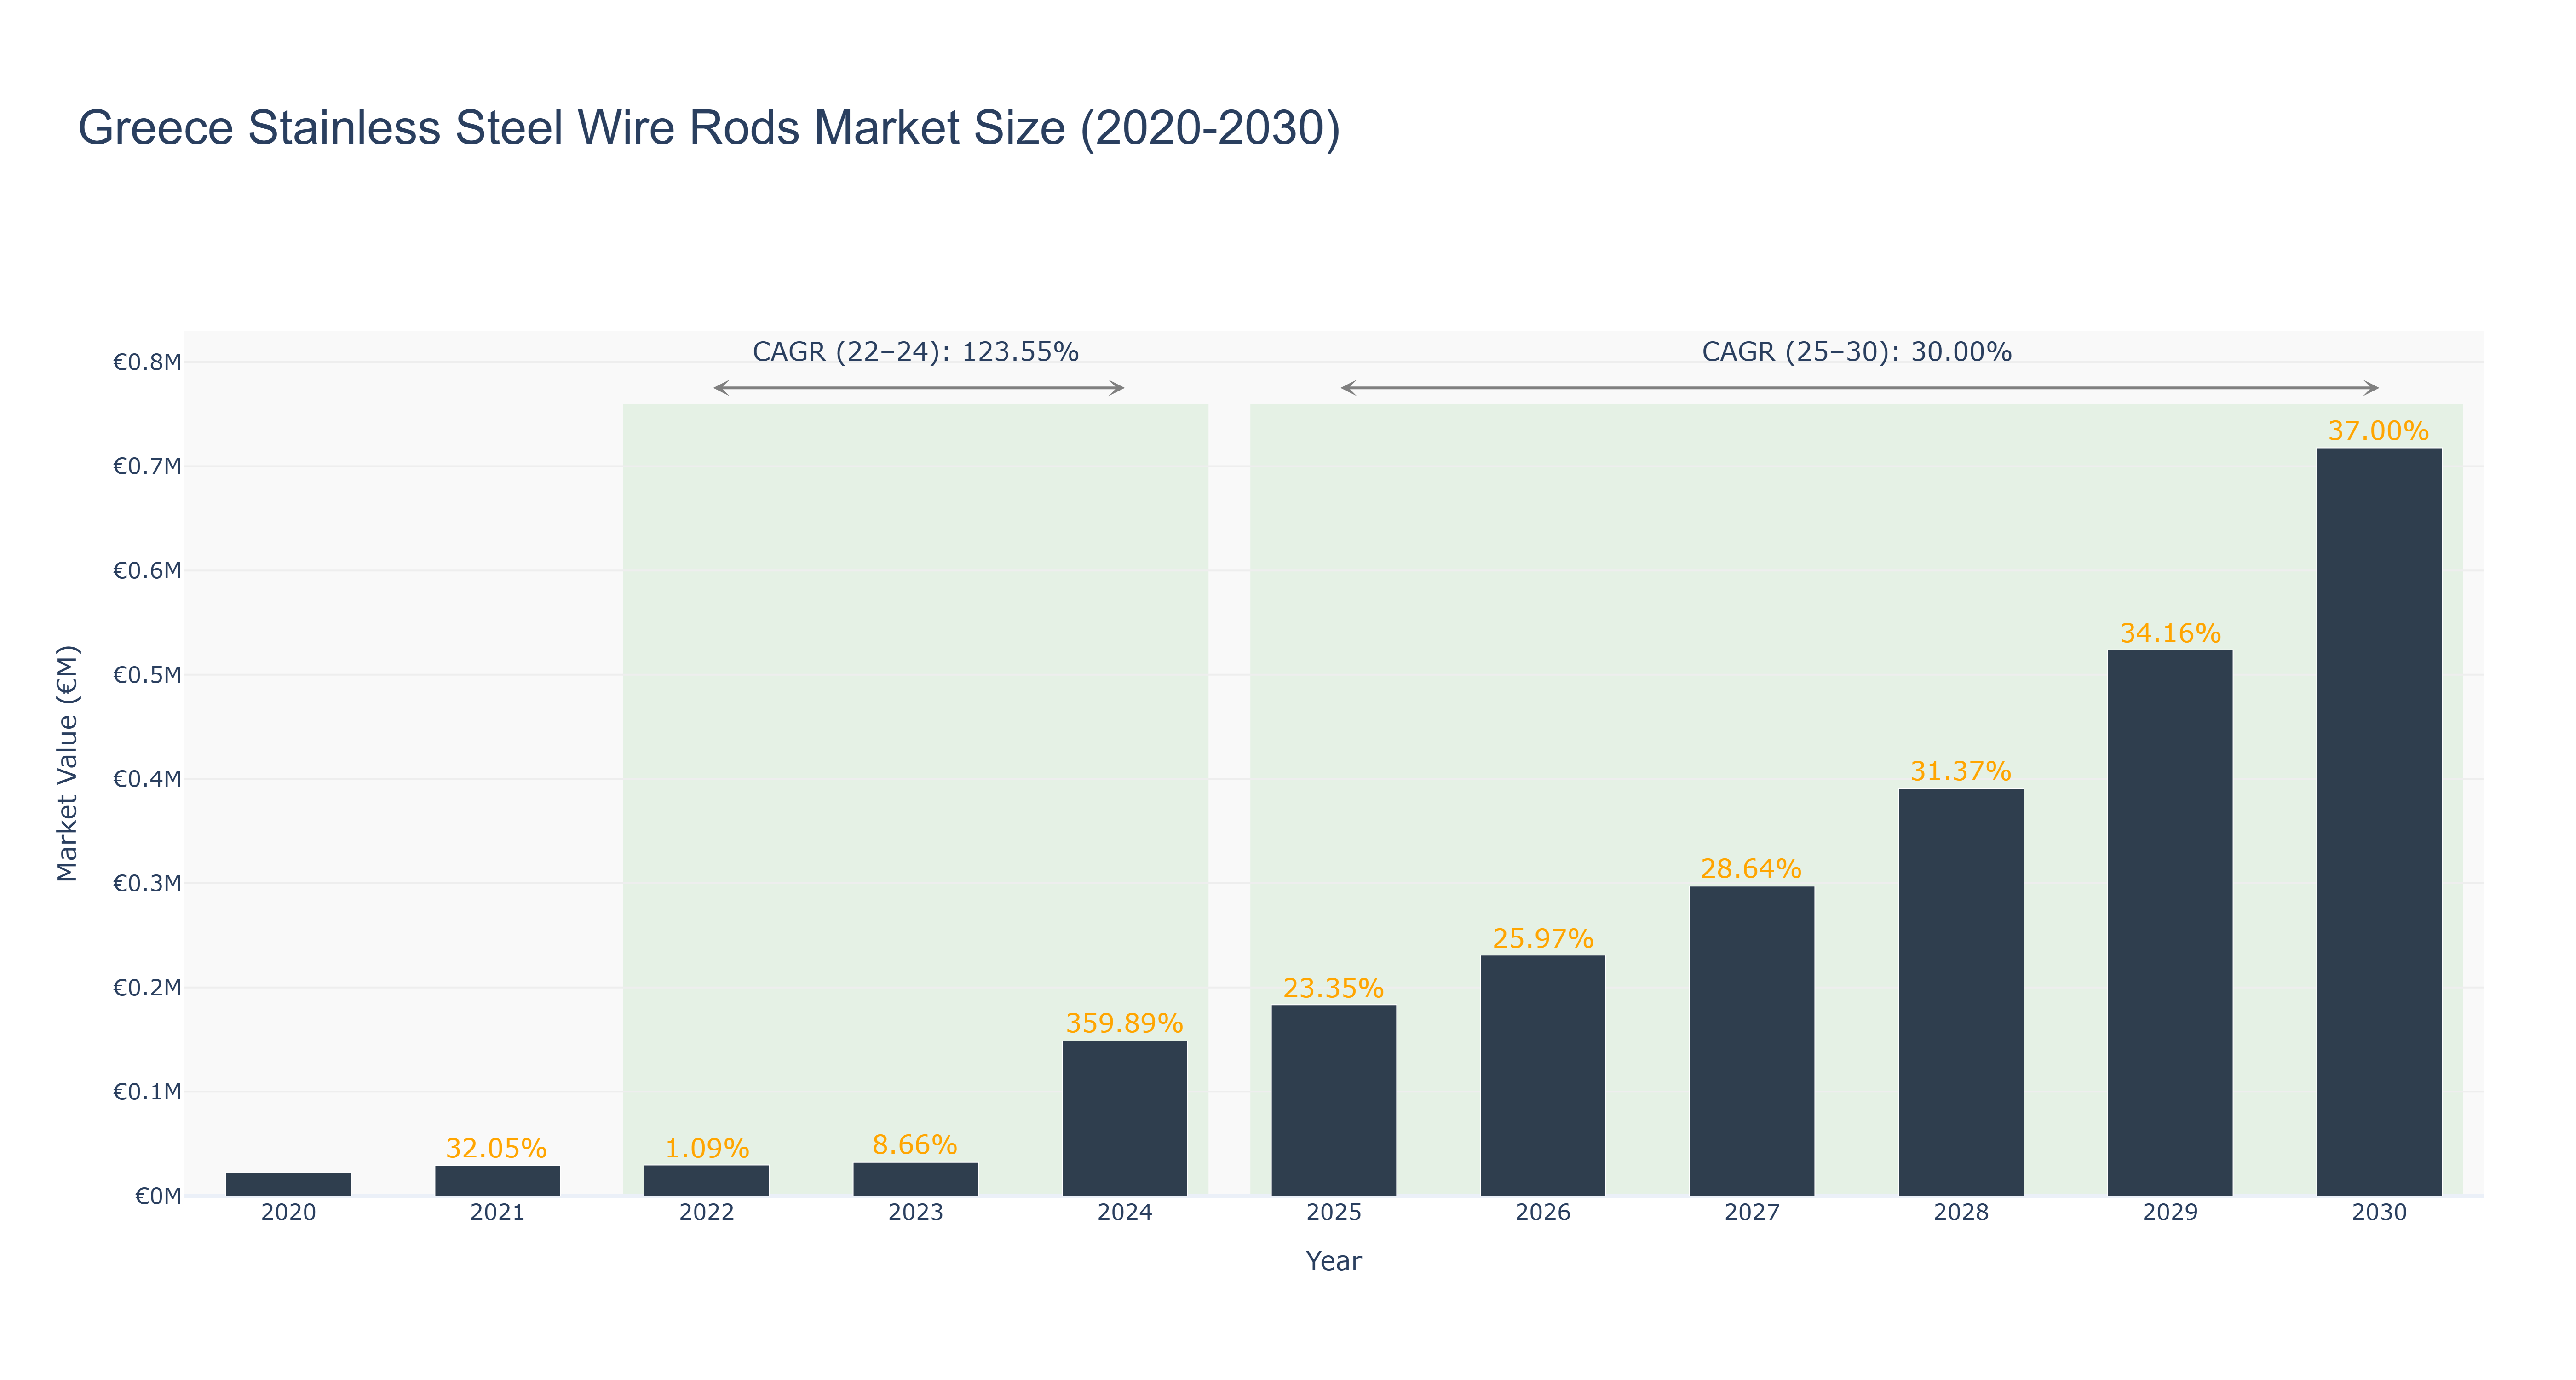2576x1380 pixels.
Task: Click the 2028 market value bar
Action: click(1960, 993)
